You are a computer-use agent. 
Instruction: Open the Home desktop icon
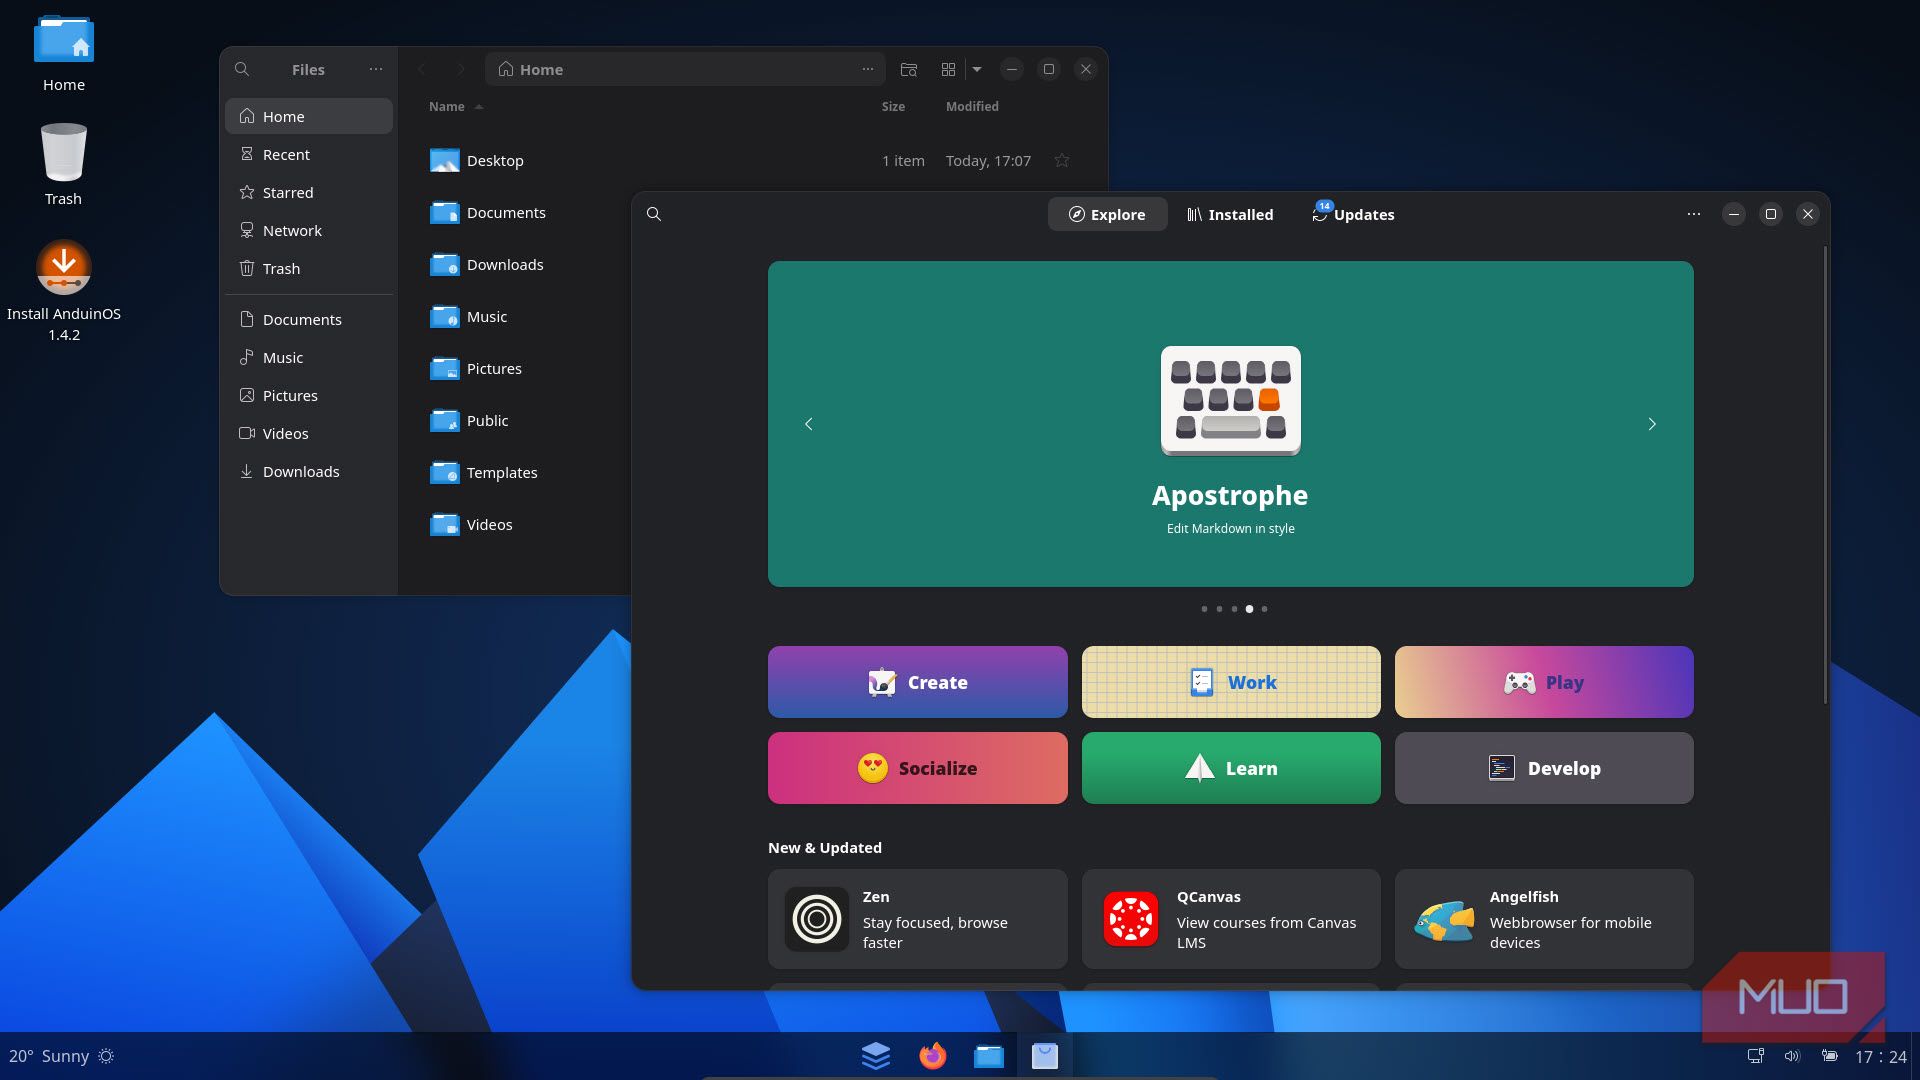coord(64,54)
